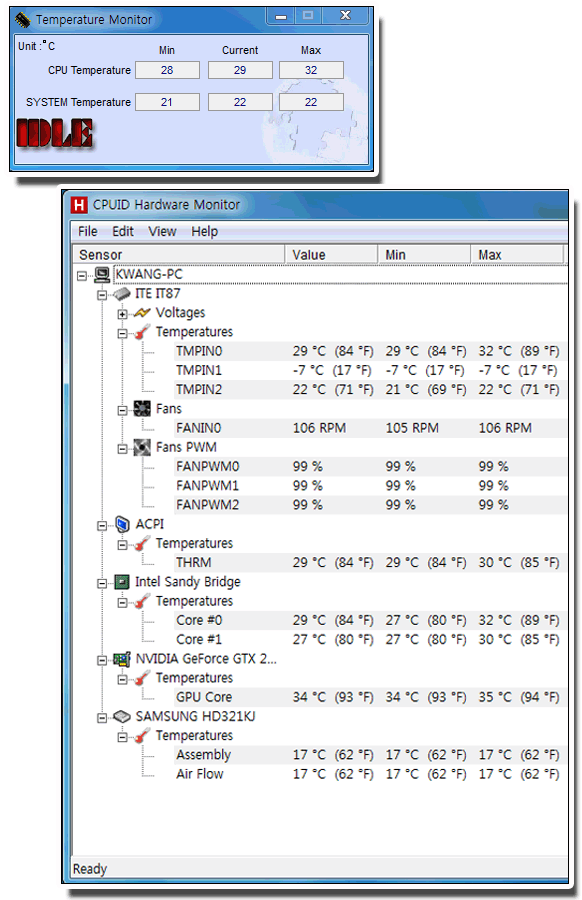Click the Intel Sandy Bridge processor icon
582x900 pixels.
(x=122, y=583)
